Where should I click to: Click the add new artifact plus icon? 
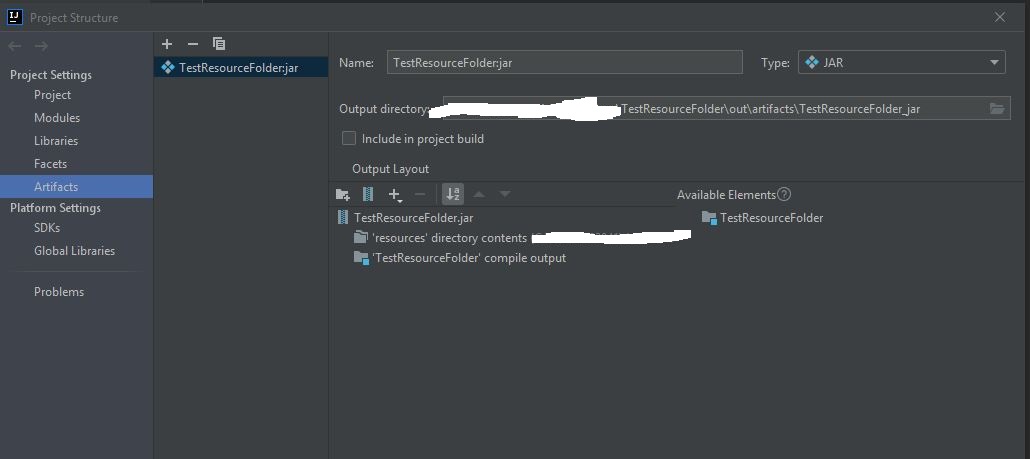[167, 44]
